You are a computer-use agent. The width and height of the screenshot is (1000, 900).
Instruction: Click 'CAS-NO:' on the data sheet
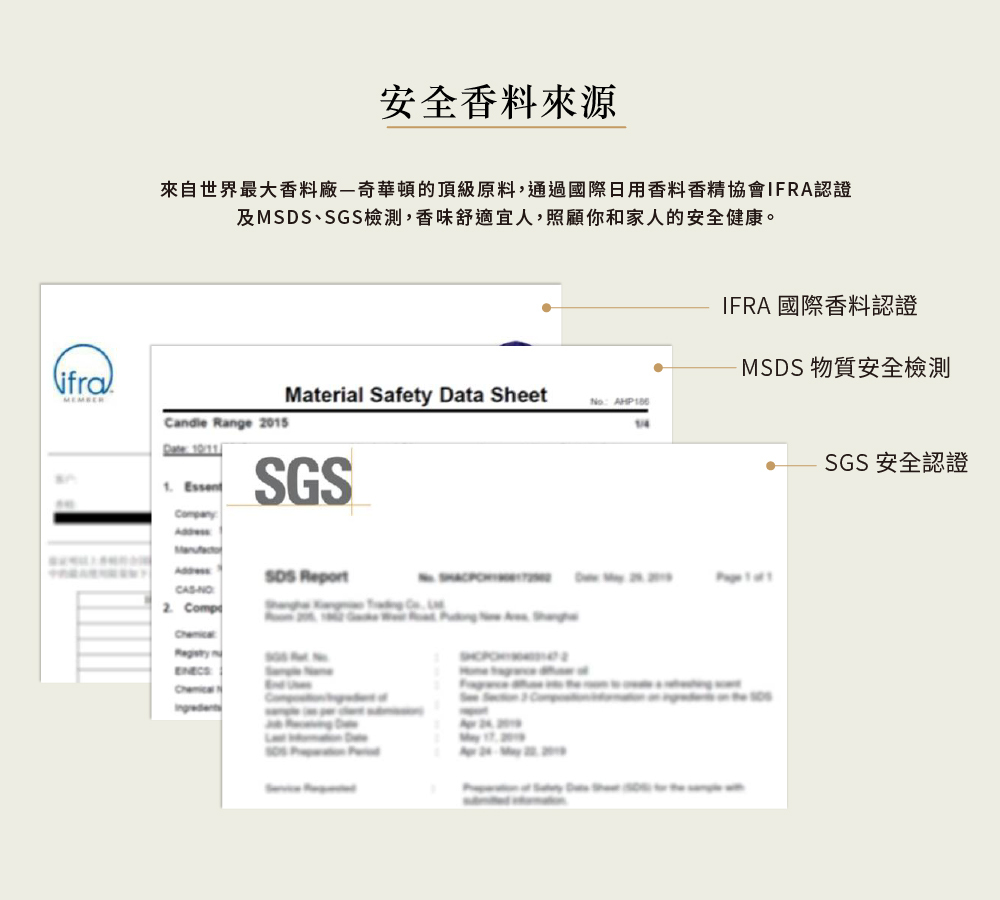click(195, 589)
